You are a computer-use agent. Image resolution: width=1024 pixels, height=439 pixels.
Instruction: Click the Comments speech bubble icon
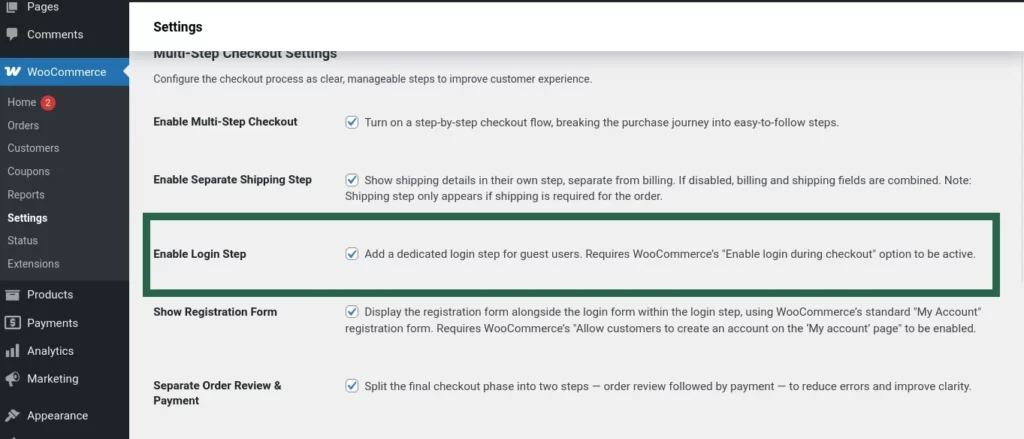point(12,34)
